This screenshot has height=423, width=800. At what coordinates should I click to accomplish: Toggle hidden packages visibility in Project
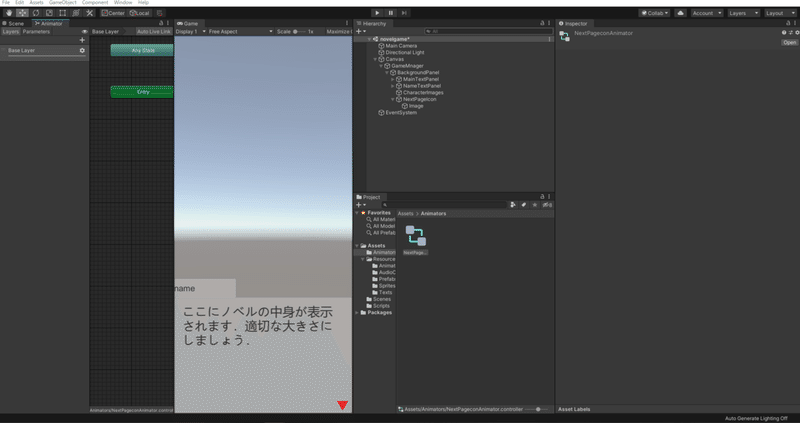pyautogui.click(x=547, y=205)
